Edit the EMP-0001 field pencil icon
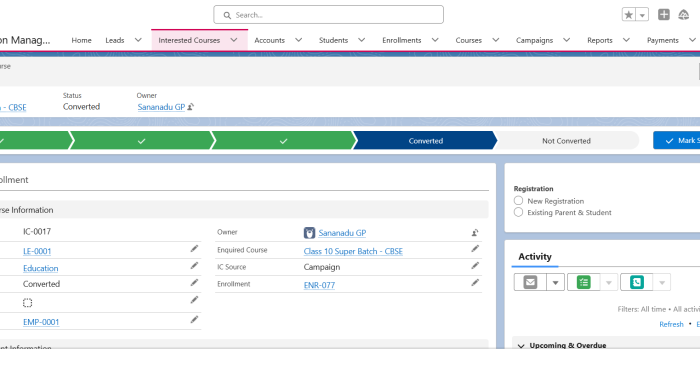Viewport: 700px width, 370px height. coord(194,319)
